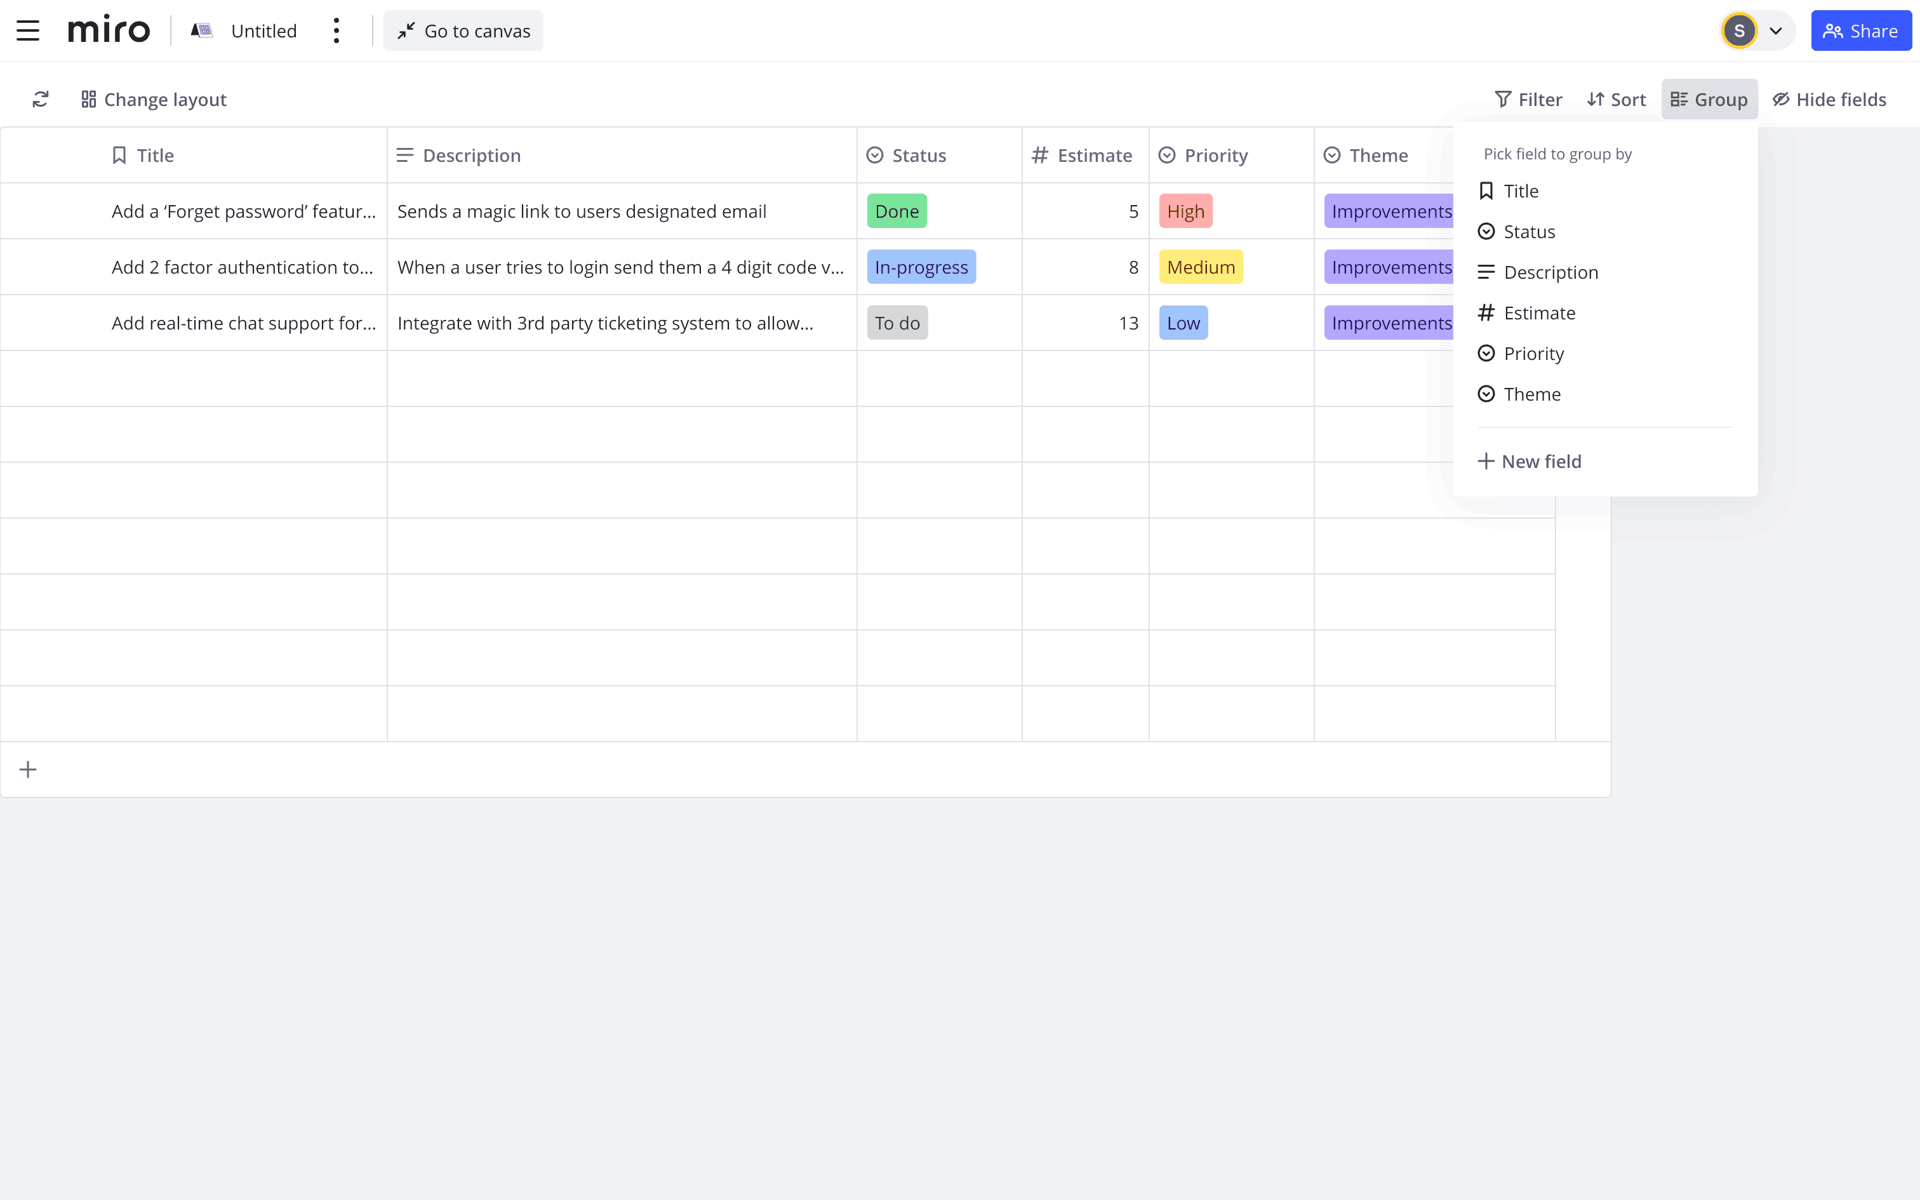Click the miro logo
The height and width of the screenshot is (1200, 1920).
coord(109,31)
